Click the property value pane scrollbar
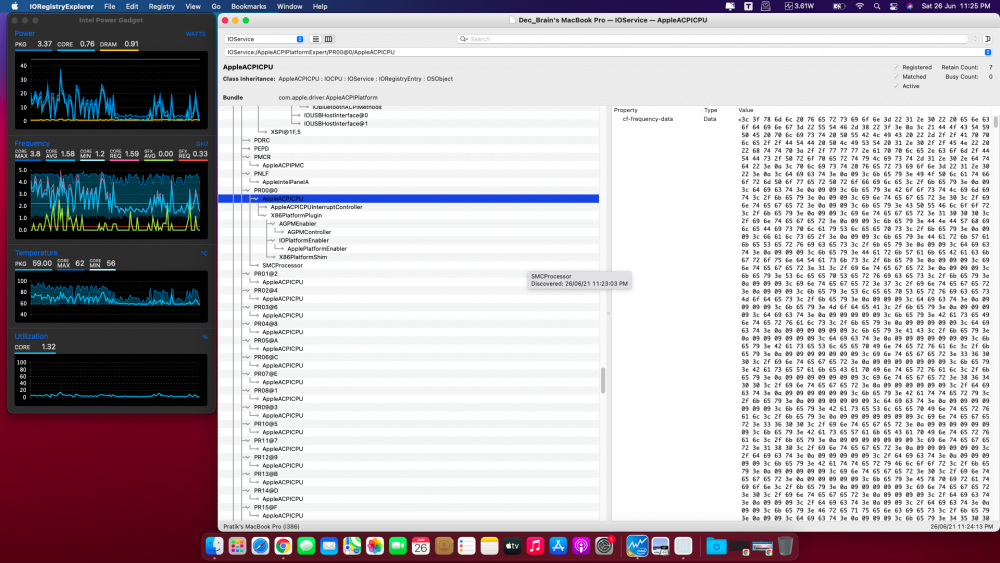1000x563 pixels. [996, 121]
